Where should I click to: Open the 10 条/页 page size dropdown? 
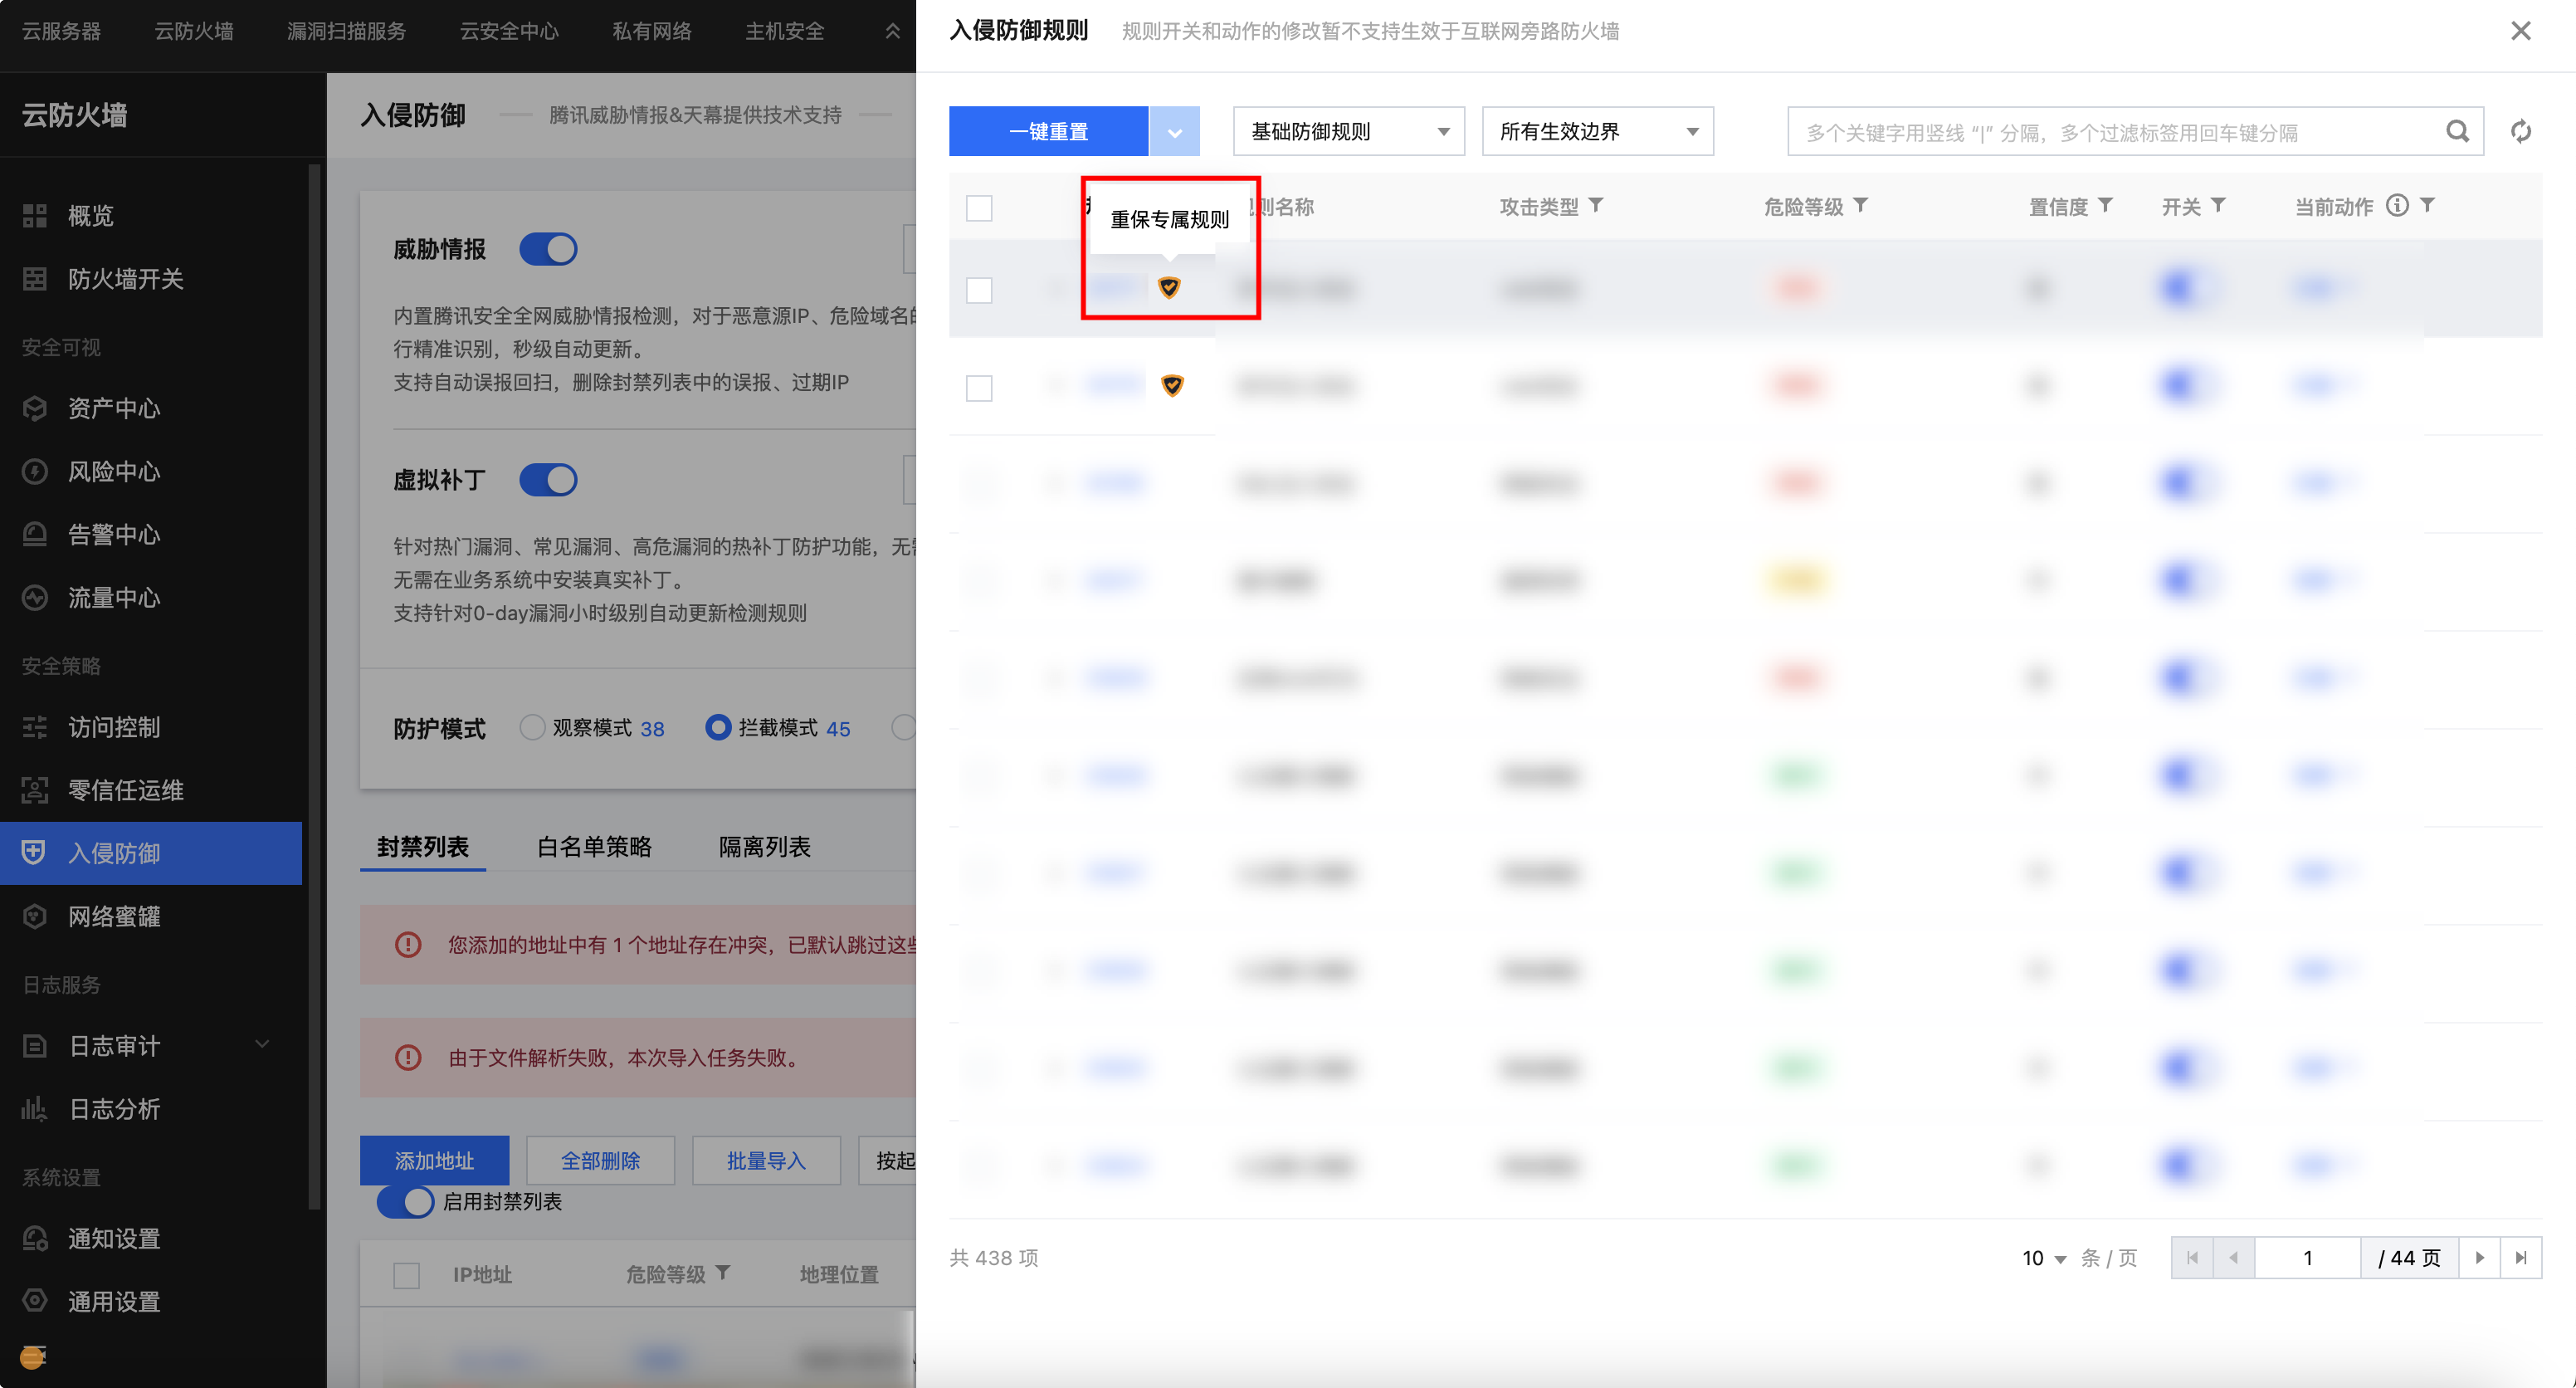coord(2044,1258)
